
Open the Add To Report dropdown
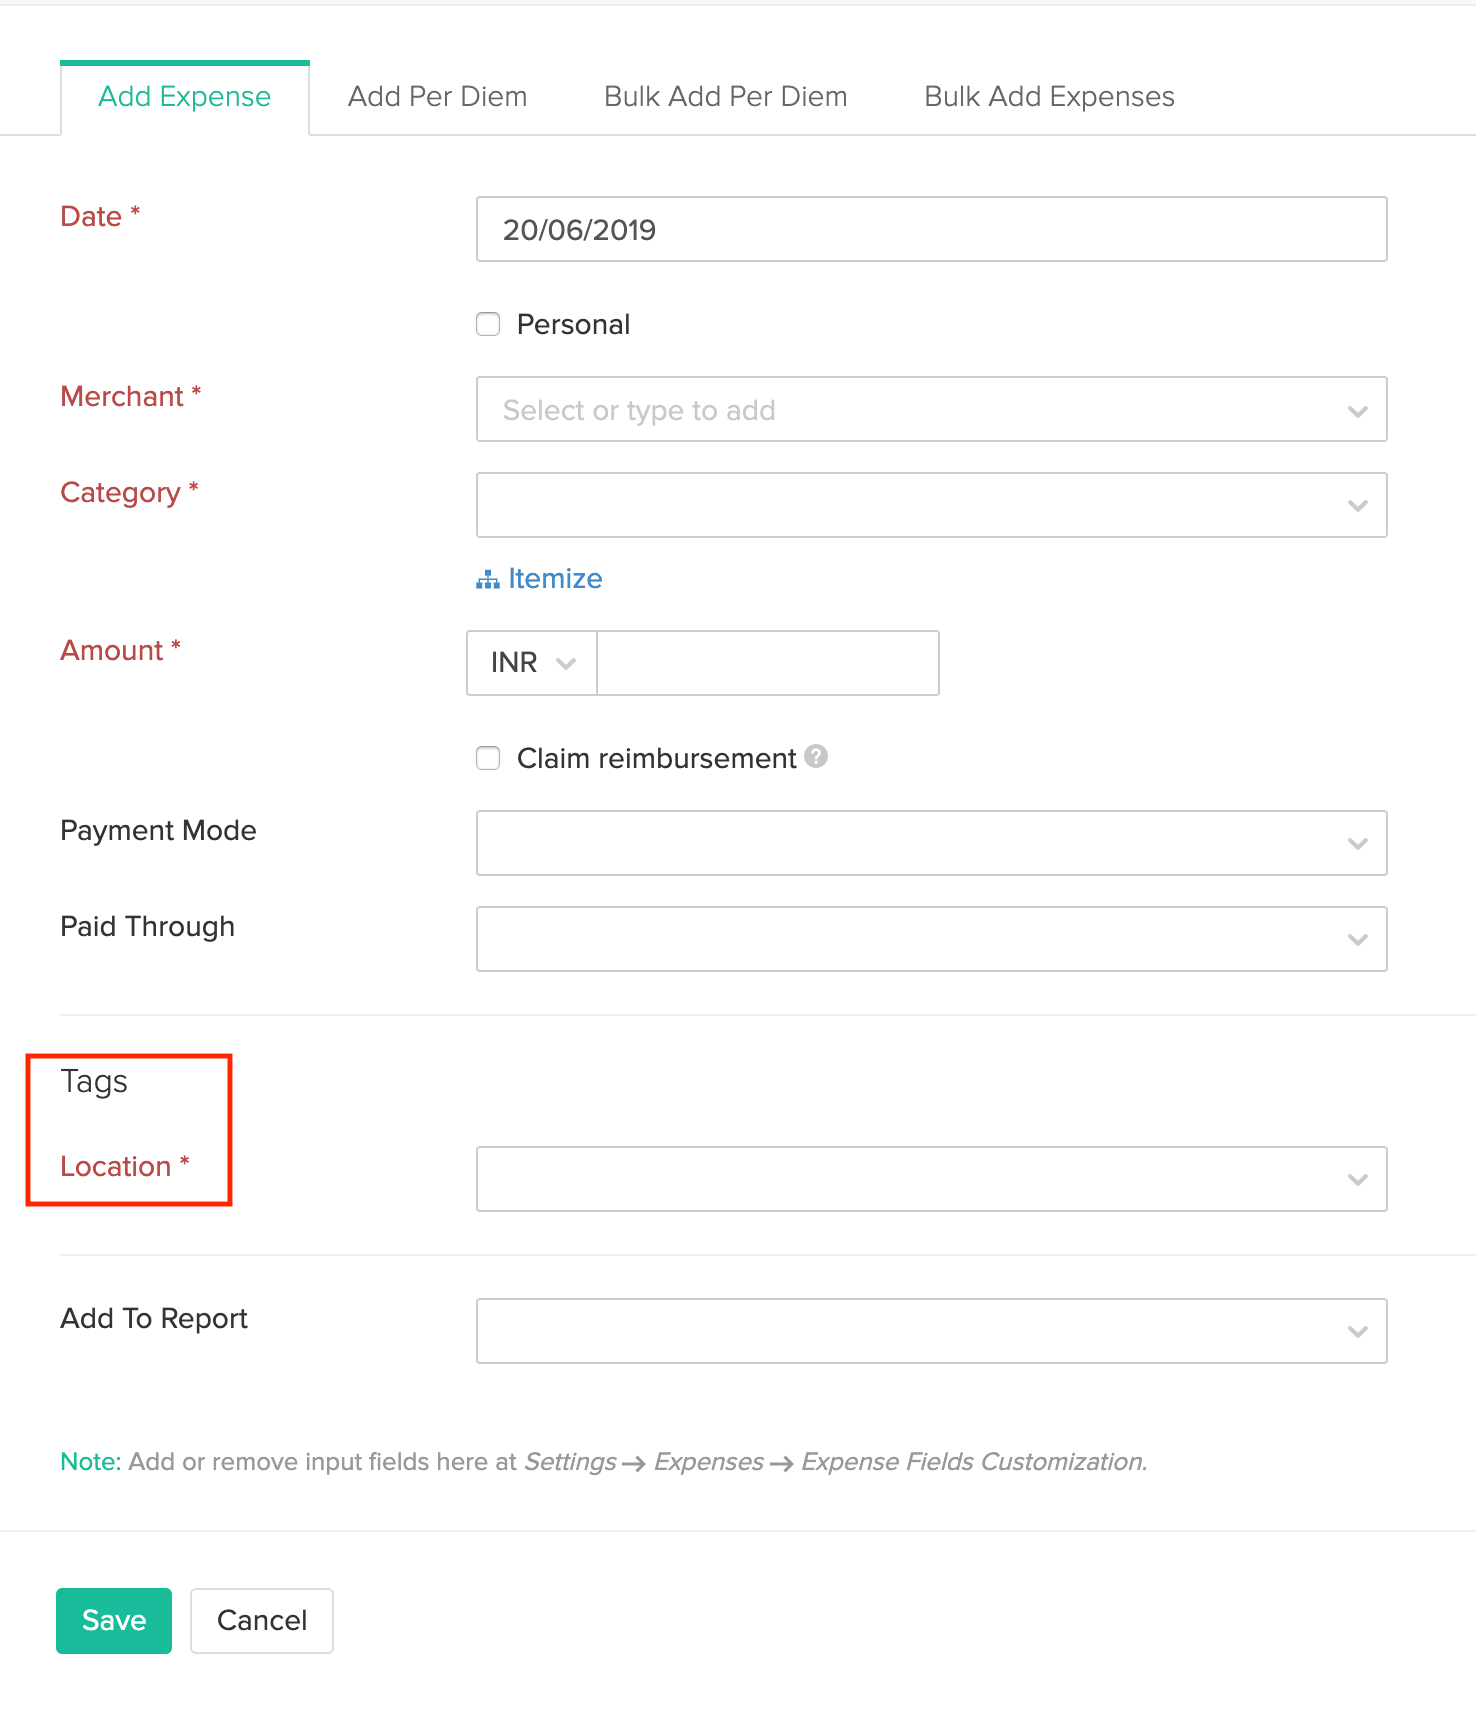click(x=931, y=1331)
